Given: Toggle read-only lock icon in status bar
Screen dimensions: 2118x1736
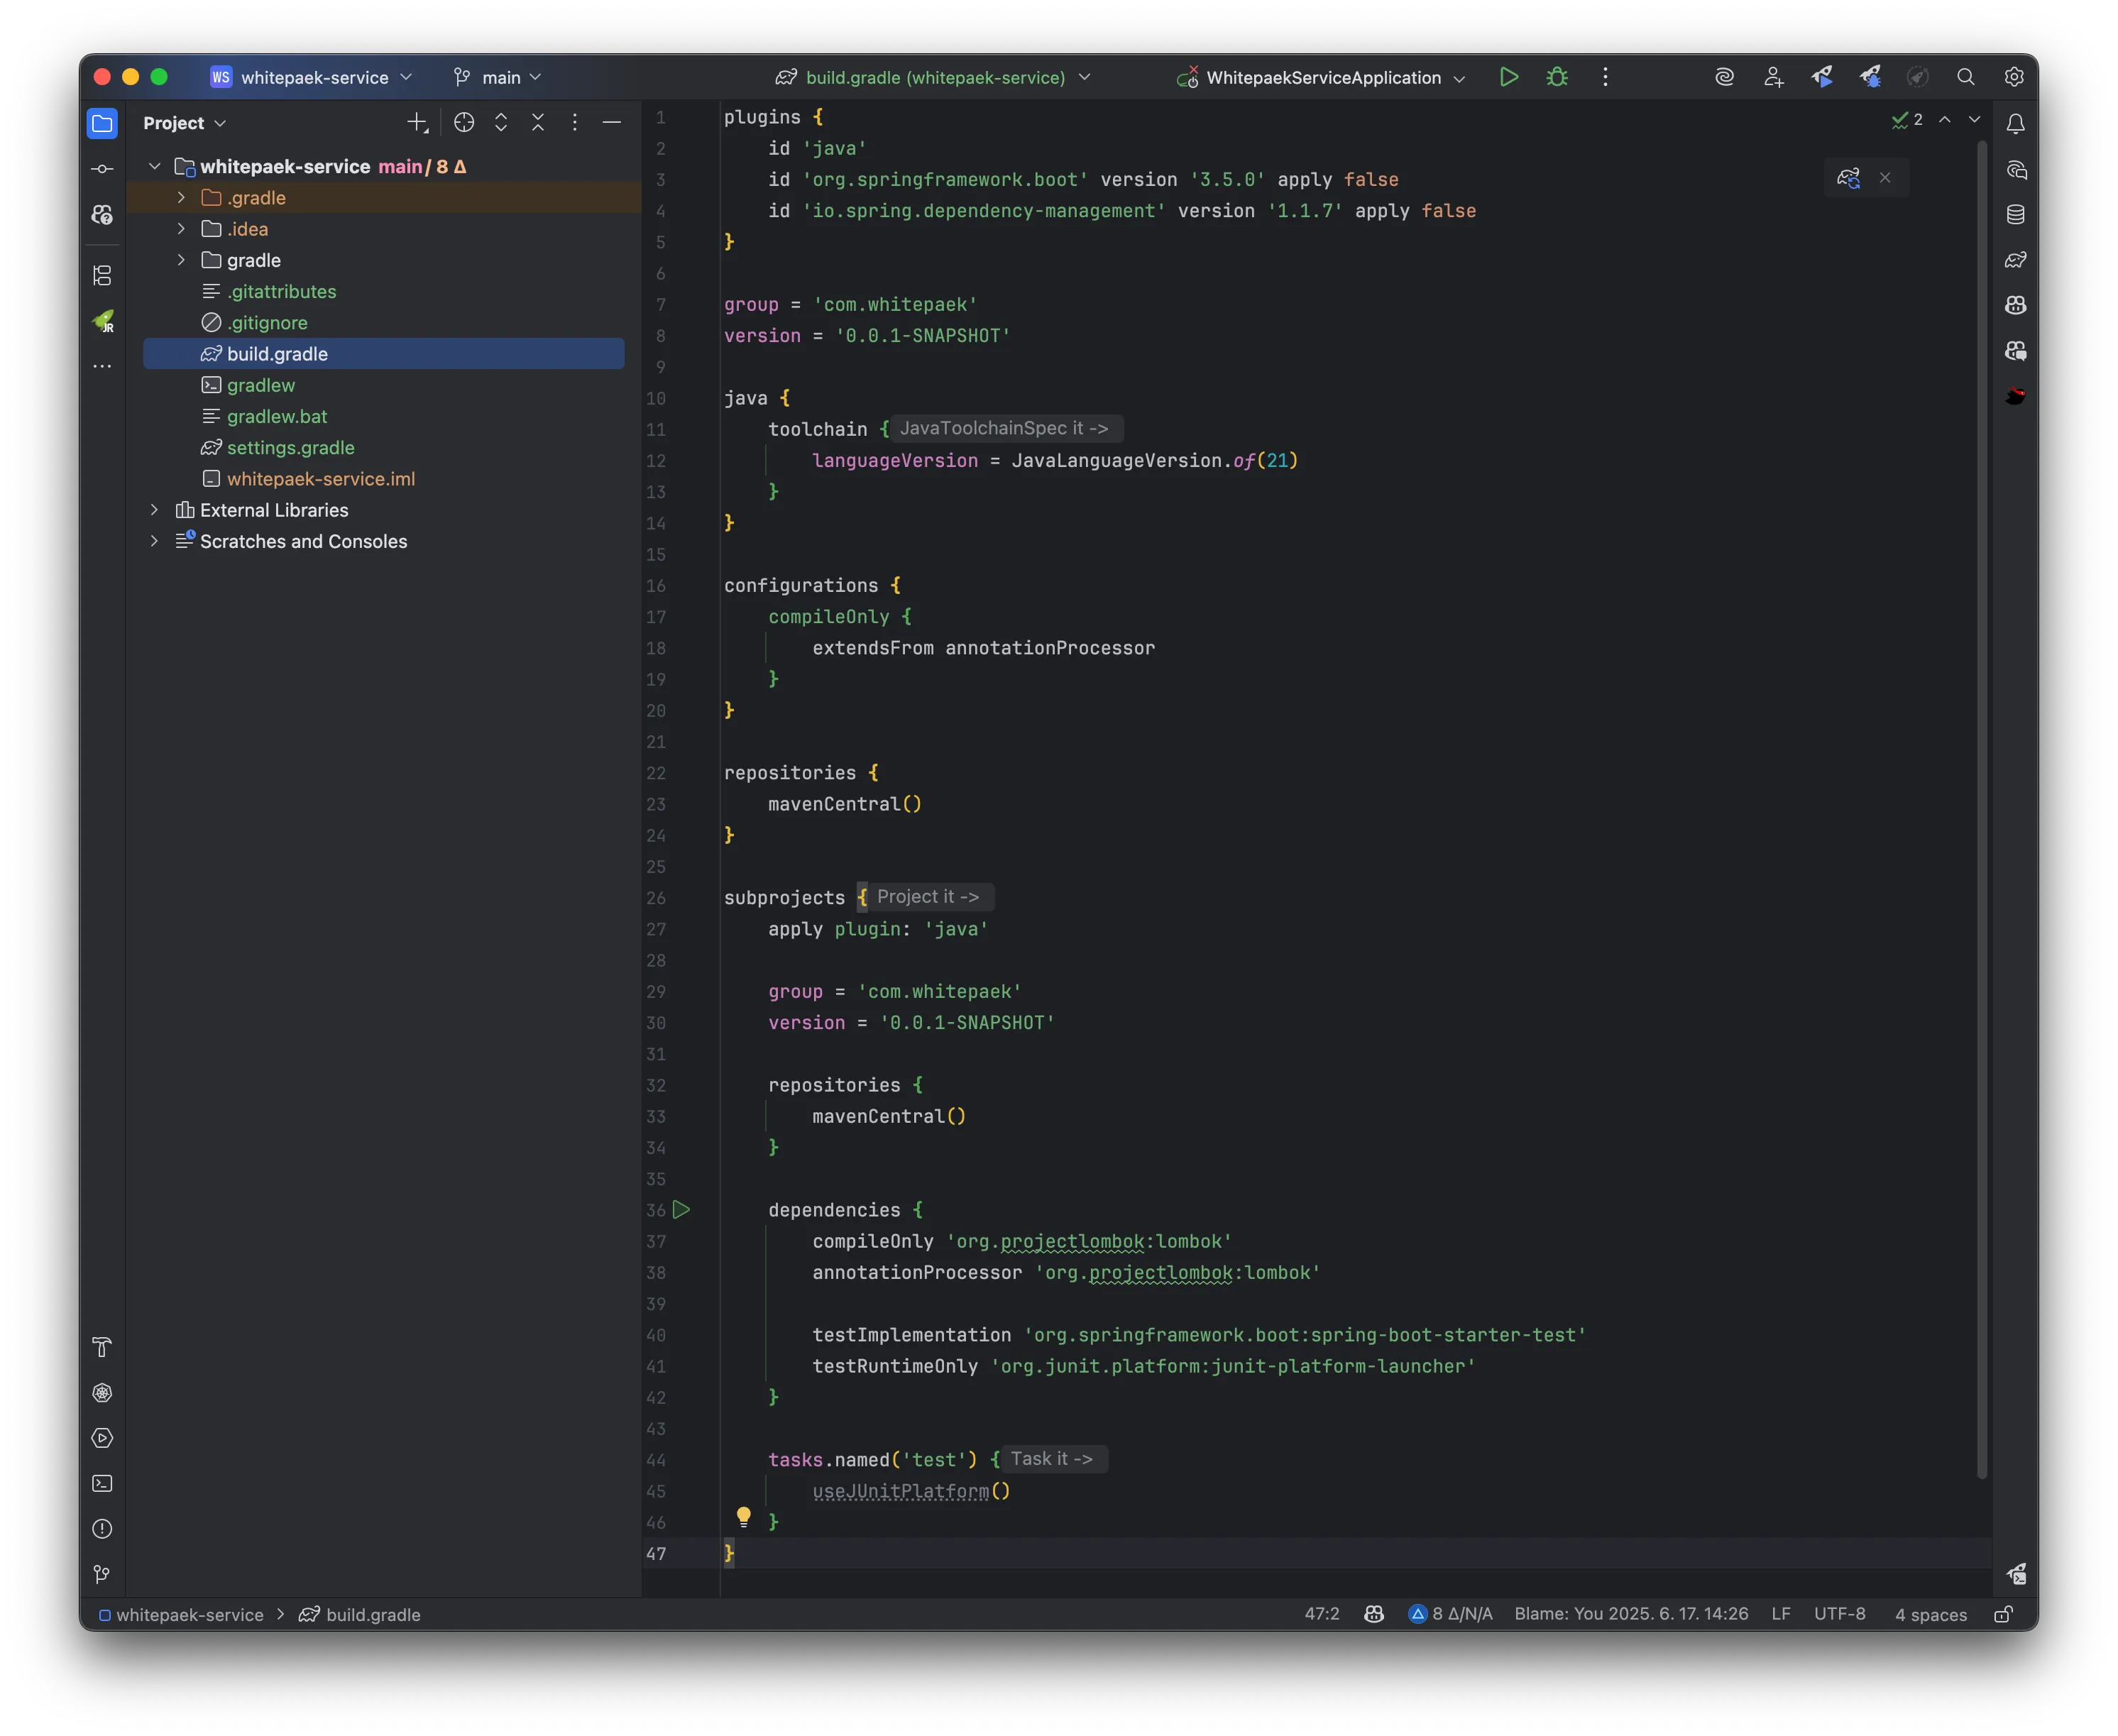Looking at the screenshot, I should 2003,1614.
